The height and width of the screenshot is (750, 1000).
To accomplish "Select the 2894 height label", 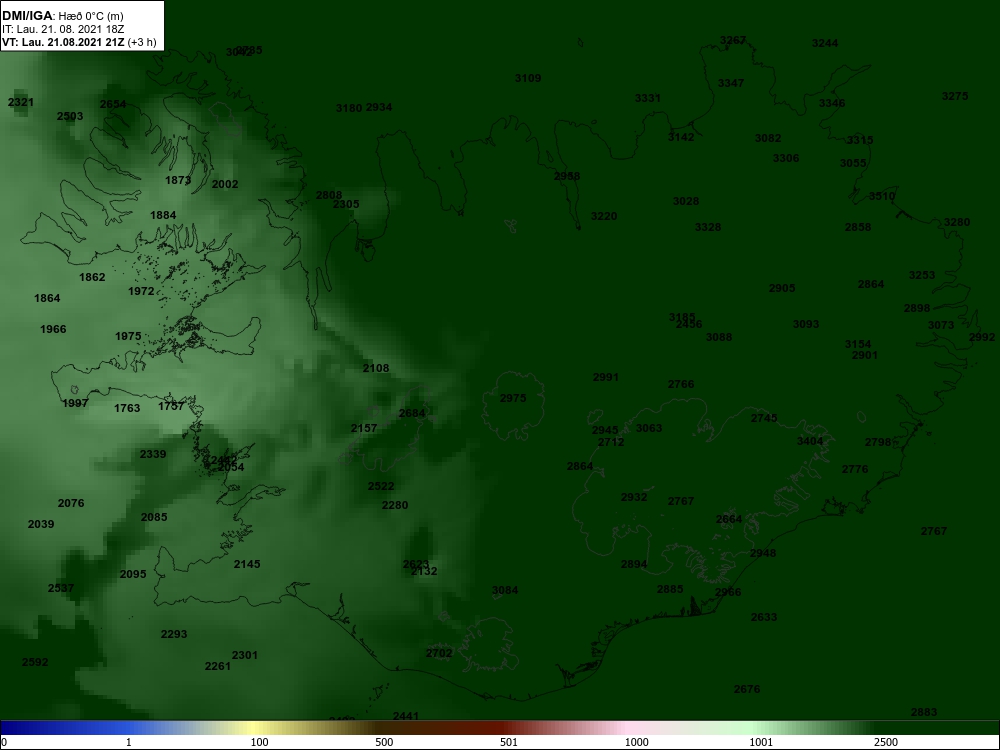I will [x=634, y=564].
